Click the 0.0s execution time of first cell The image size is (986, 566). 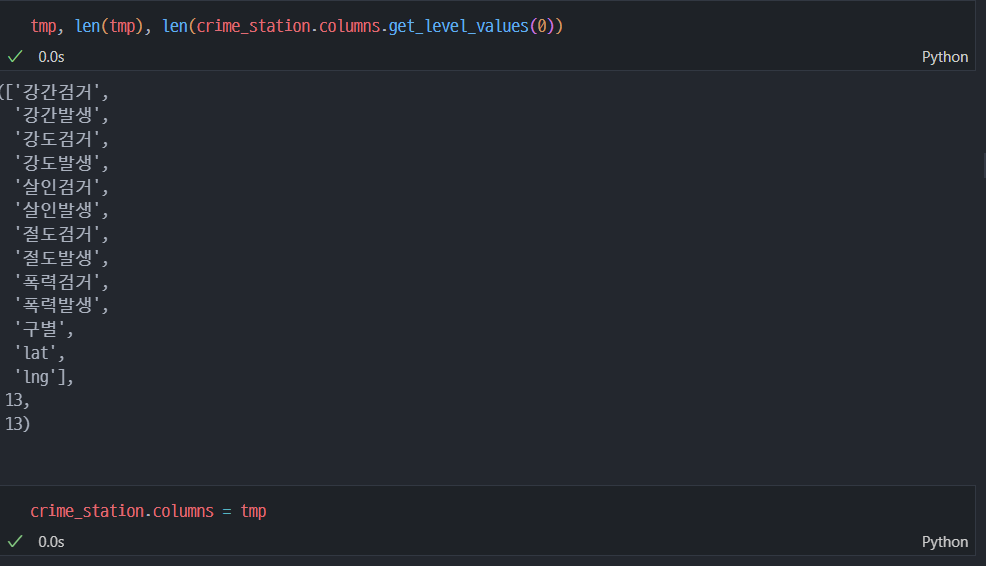51,57
